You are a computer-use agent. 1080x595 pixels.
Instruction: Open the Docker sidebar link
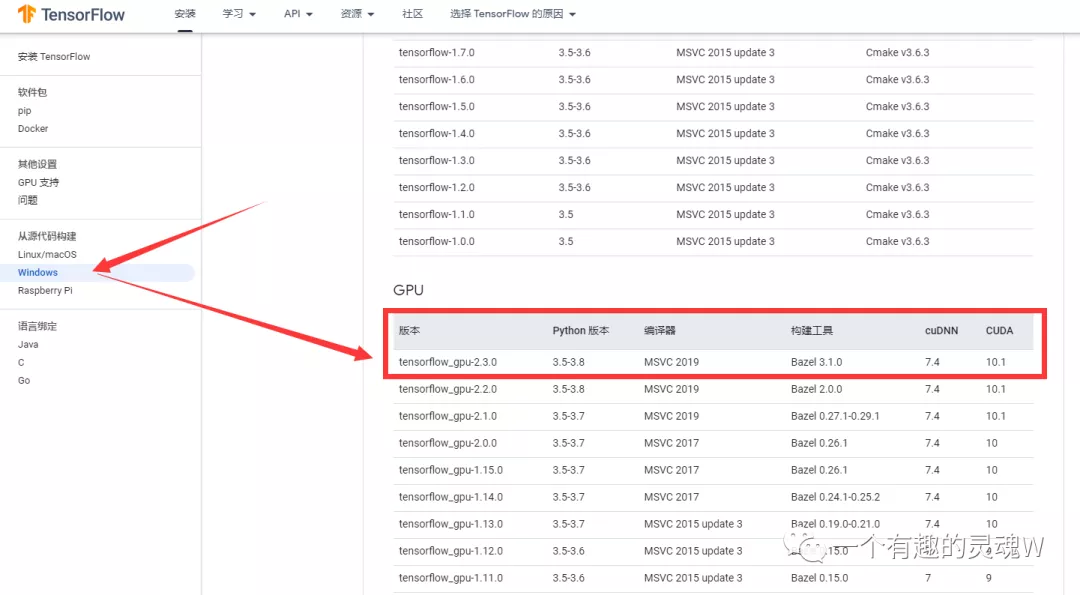point(33,129)
